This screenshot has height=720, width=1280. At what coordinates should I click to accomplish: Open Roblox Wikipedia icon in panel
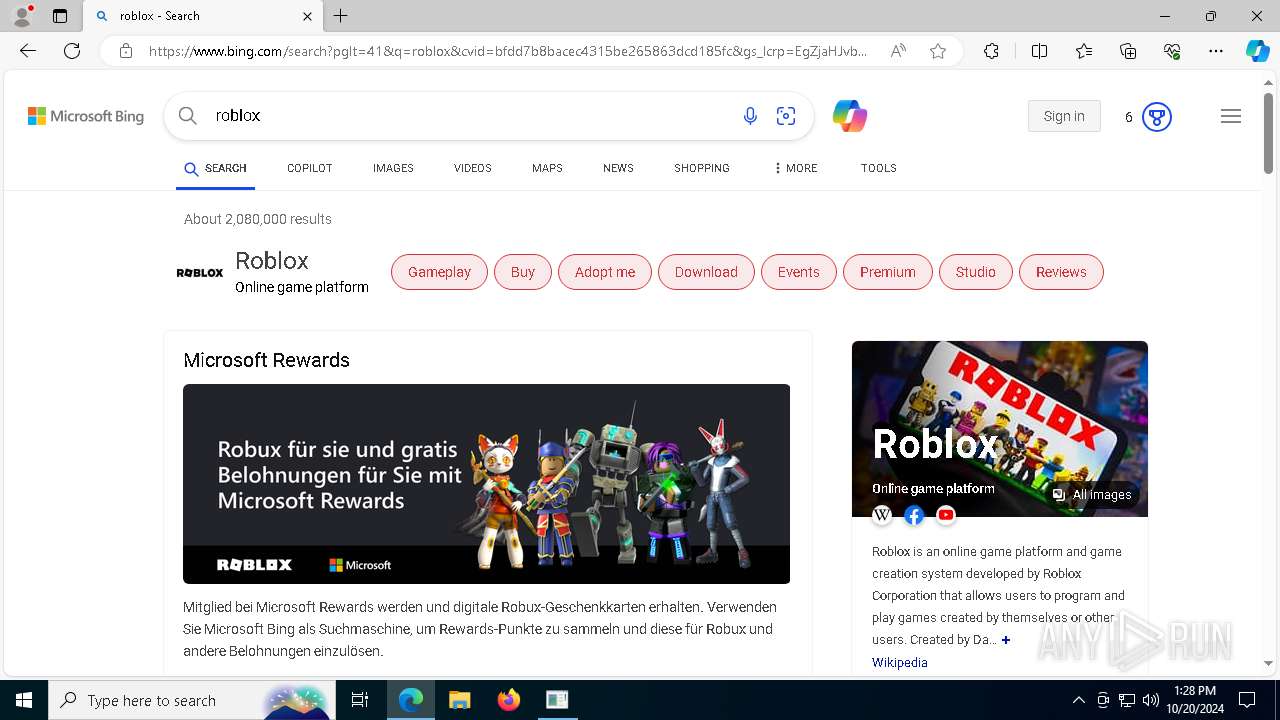[x=882, y=515]
